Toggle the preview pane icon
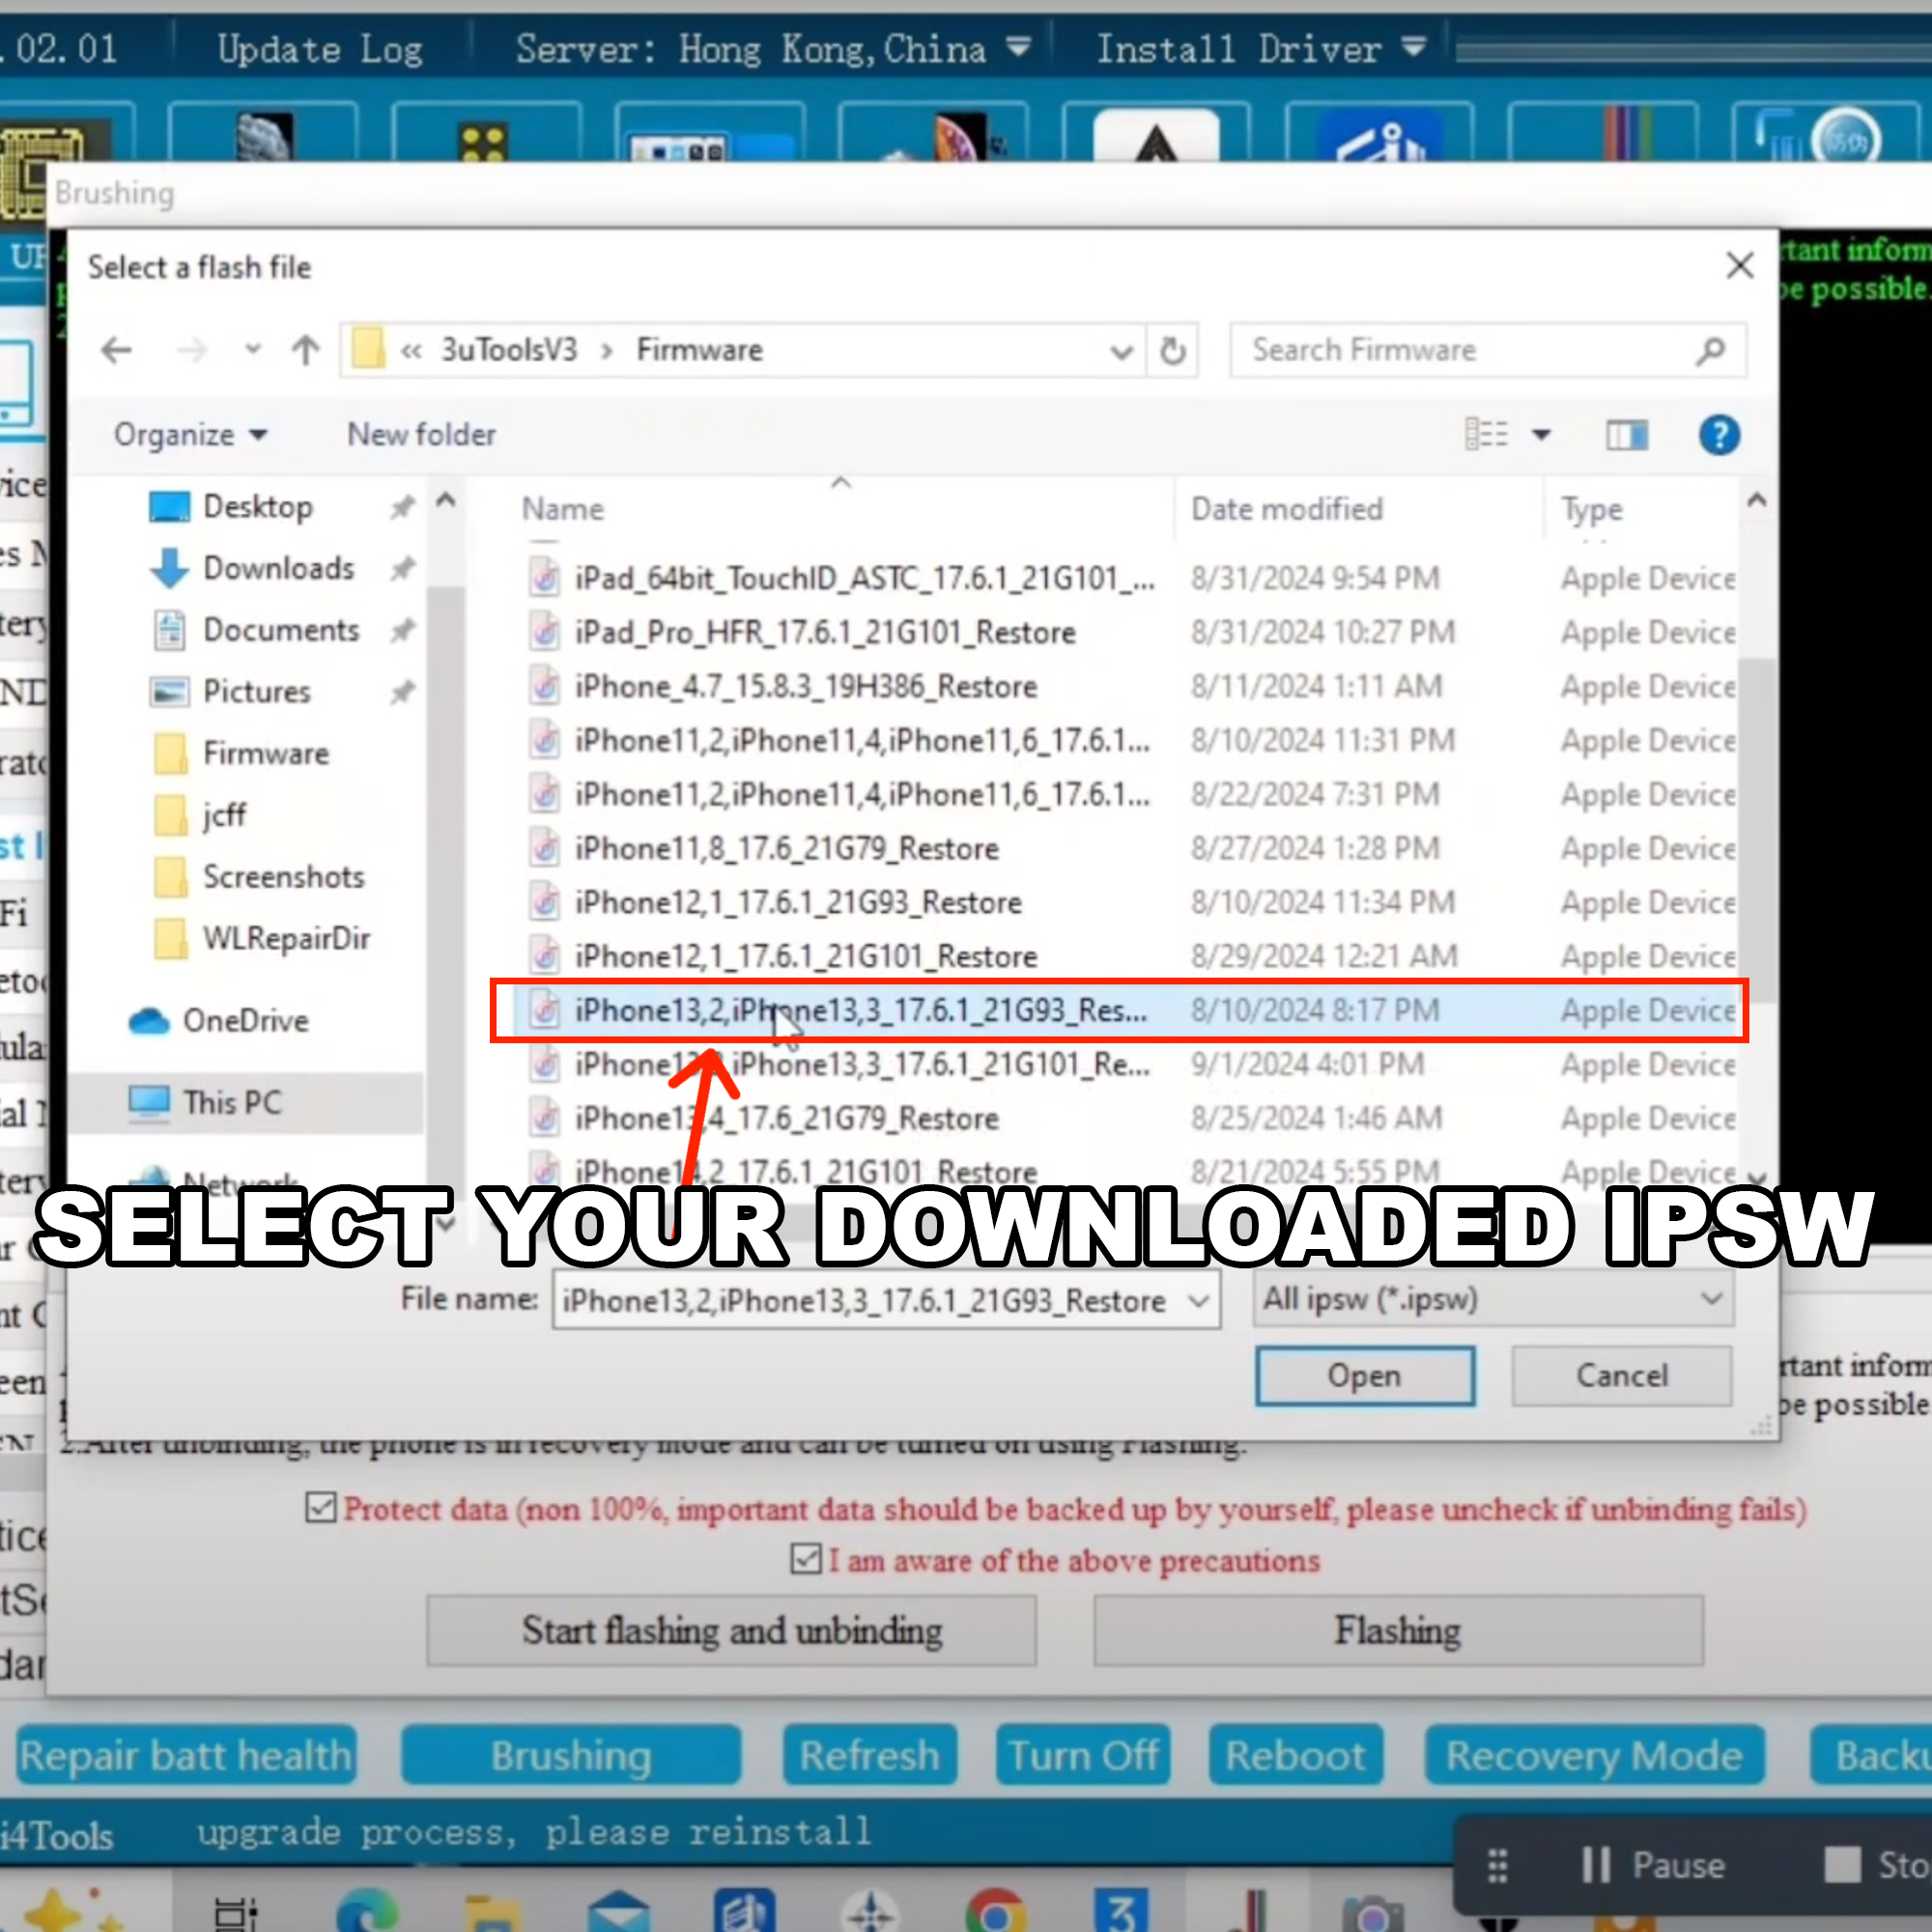The height and width of the screenshot is (1932, 1932). tap(1626, 435)
